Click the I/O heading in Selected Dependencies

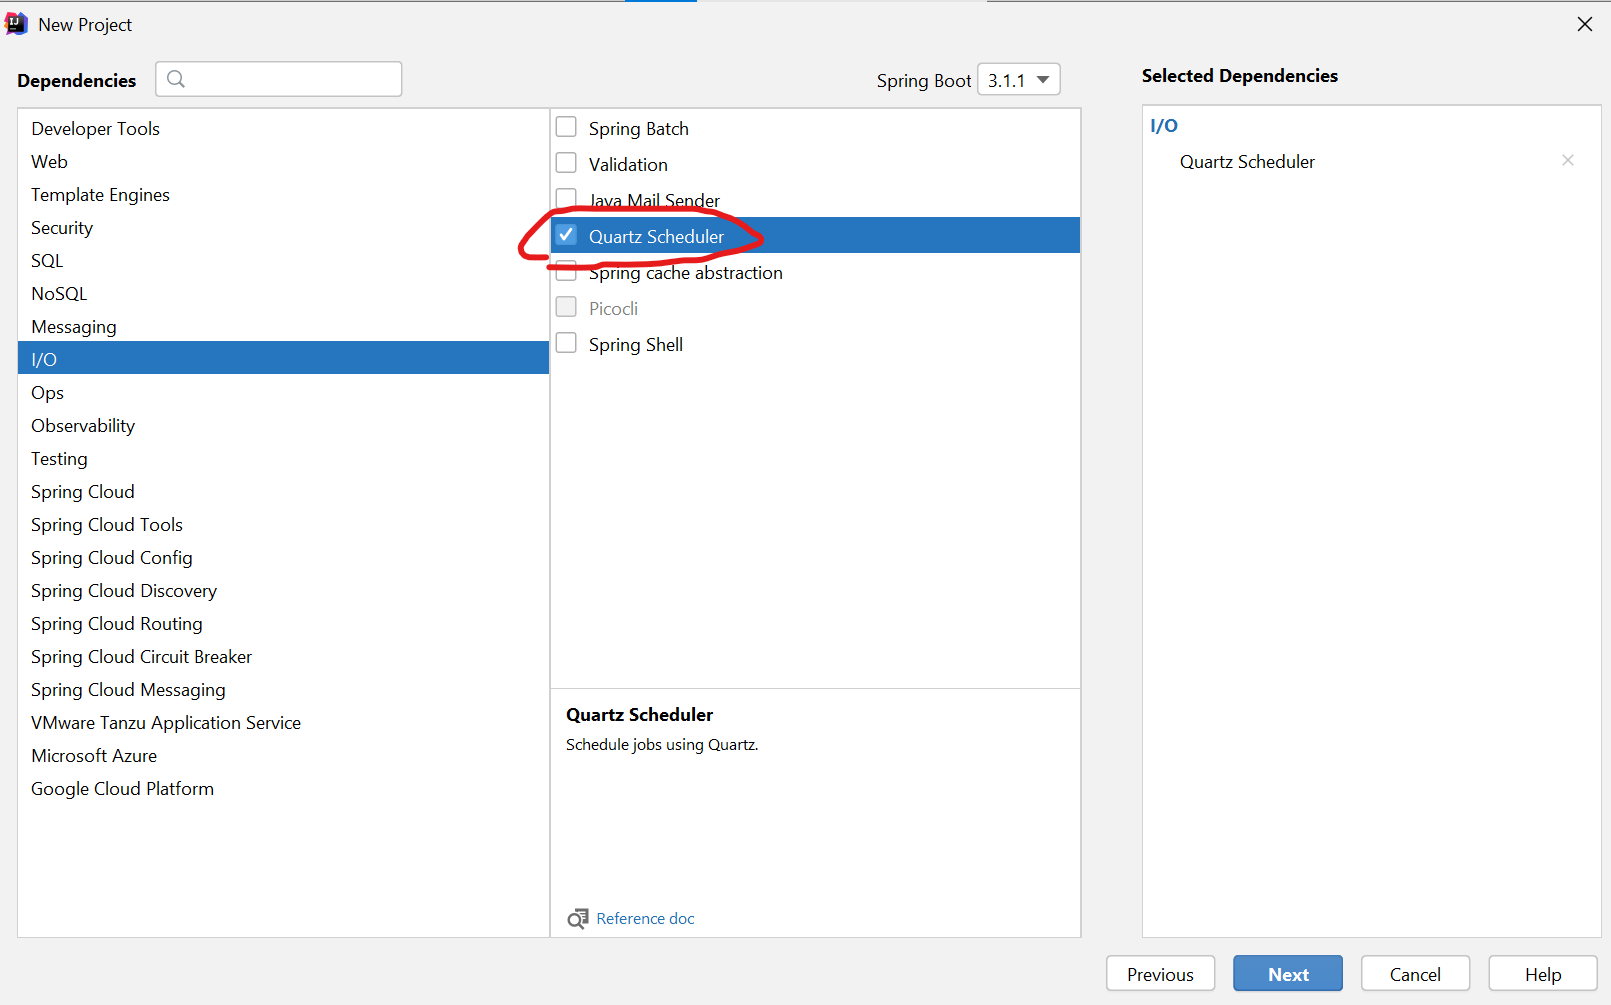coord(1164,126)
